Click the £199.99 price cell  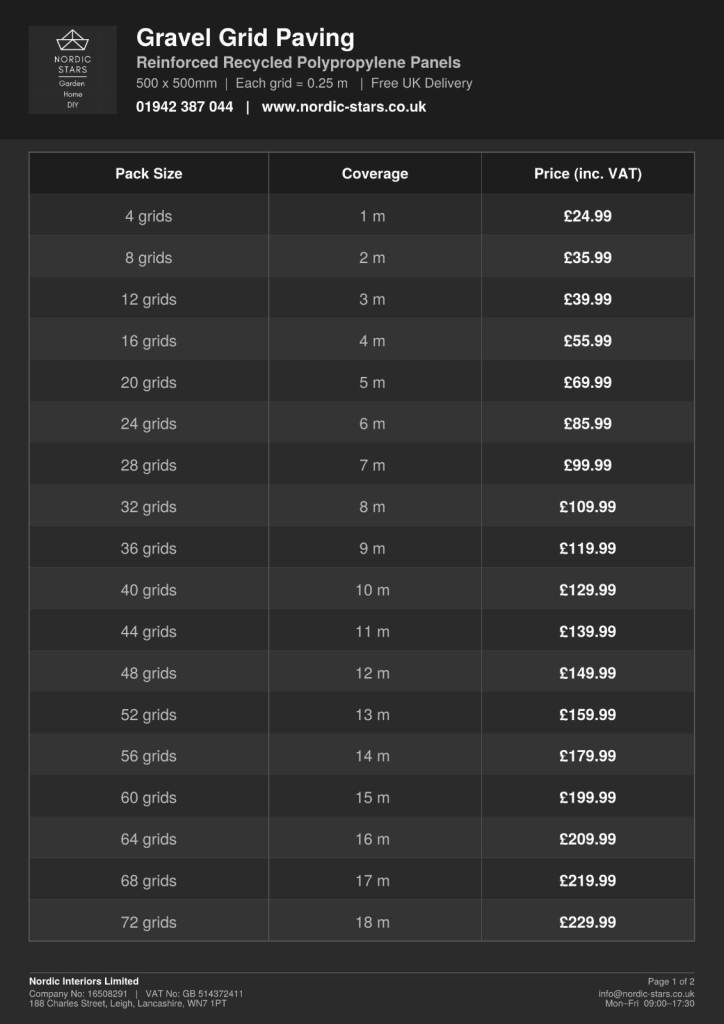click(x=588, y=797)
